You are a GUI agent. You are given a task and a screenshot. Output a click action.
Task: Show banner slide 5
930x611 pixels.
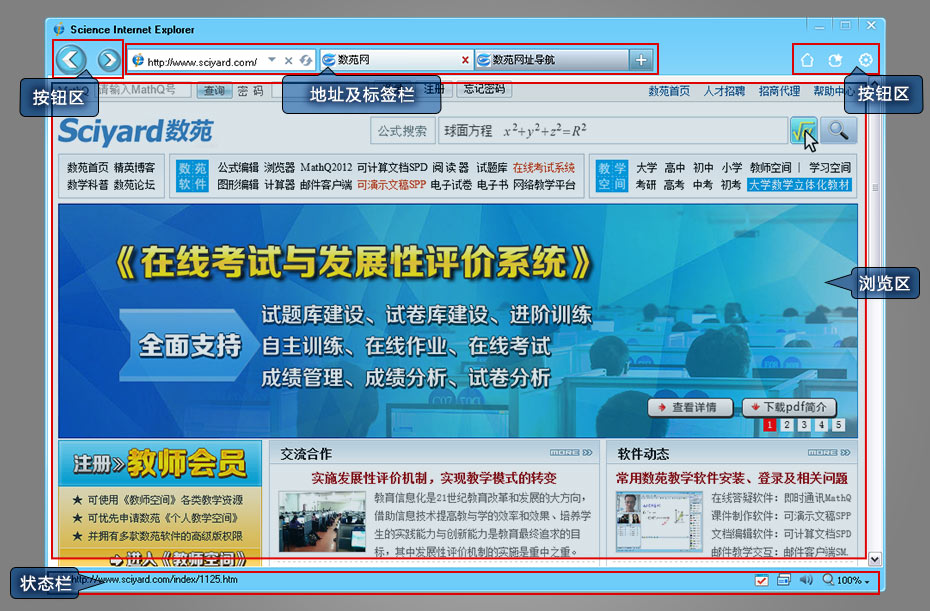(838, 425)
